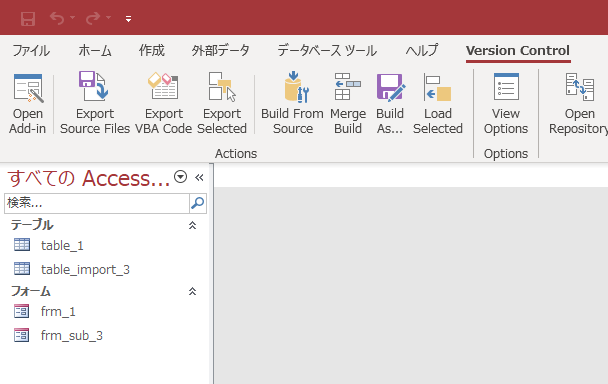Run Export Source Files
Viewport: 608px width, 384px height.
[95, 102]
